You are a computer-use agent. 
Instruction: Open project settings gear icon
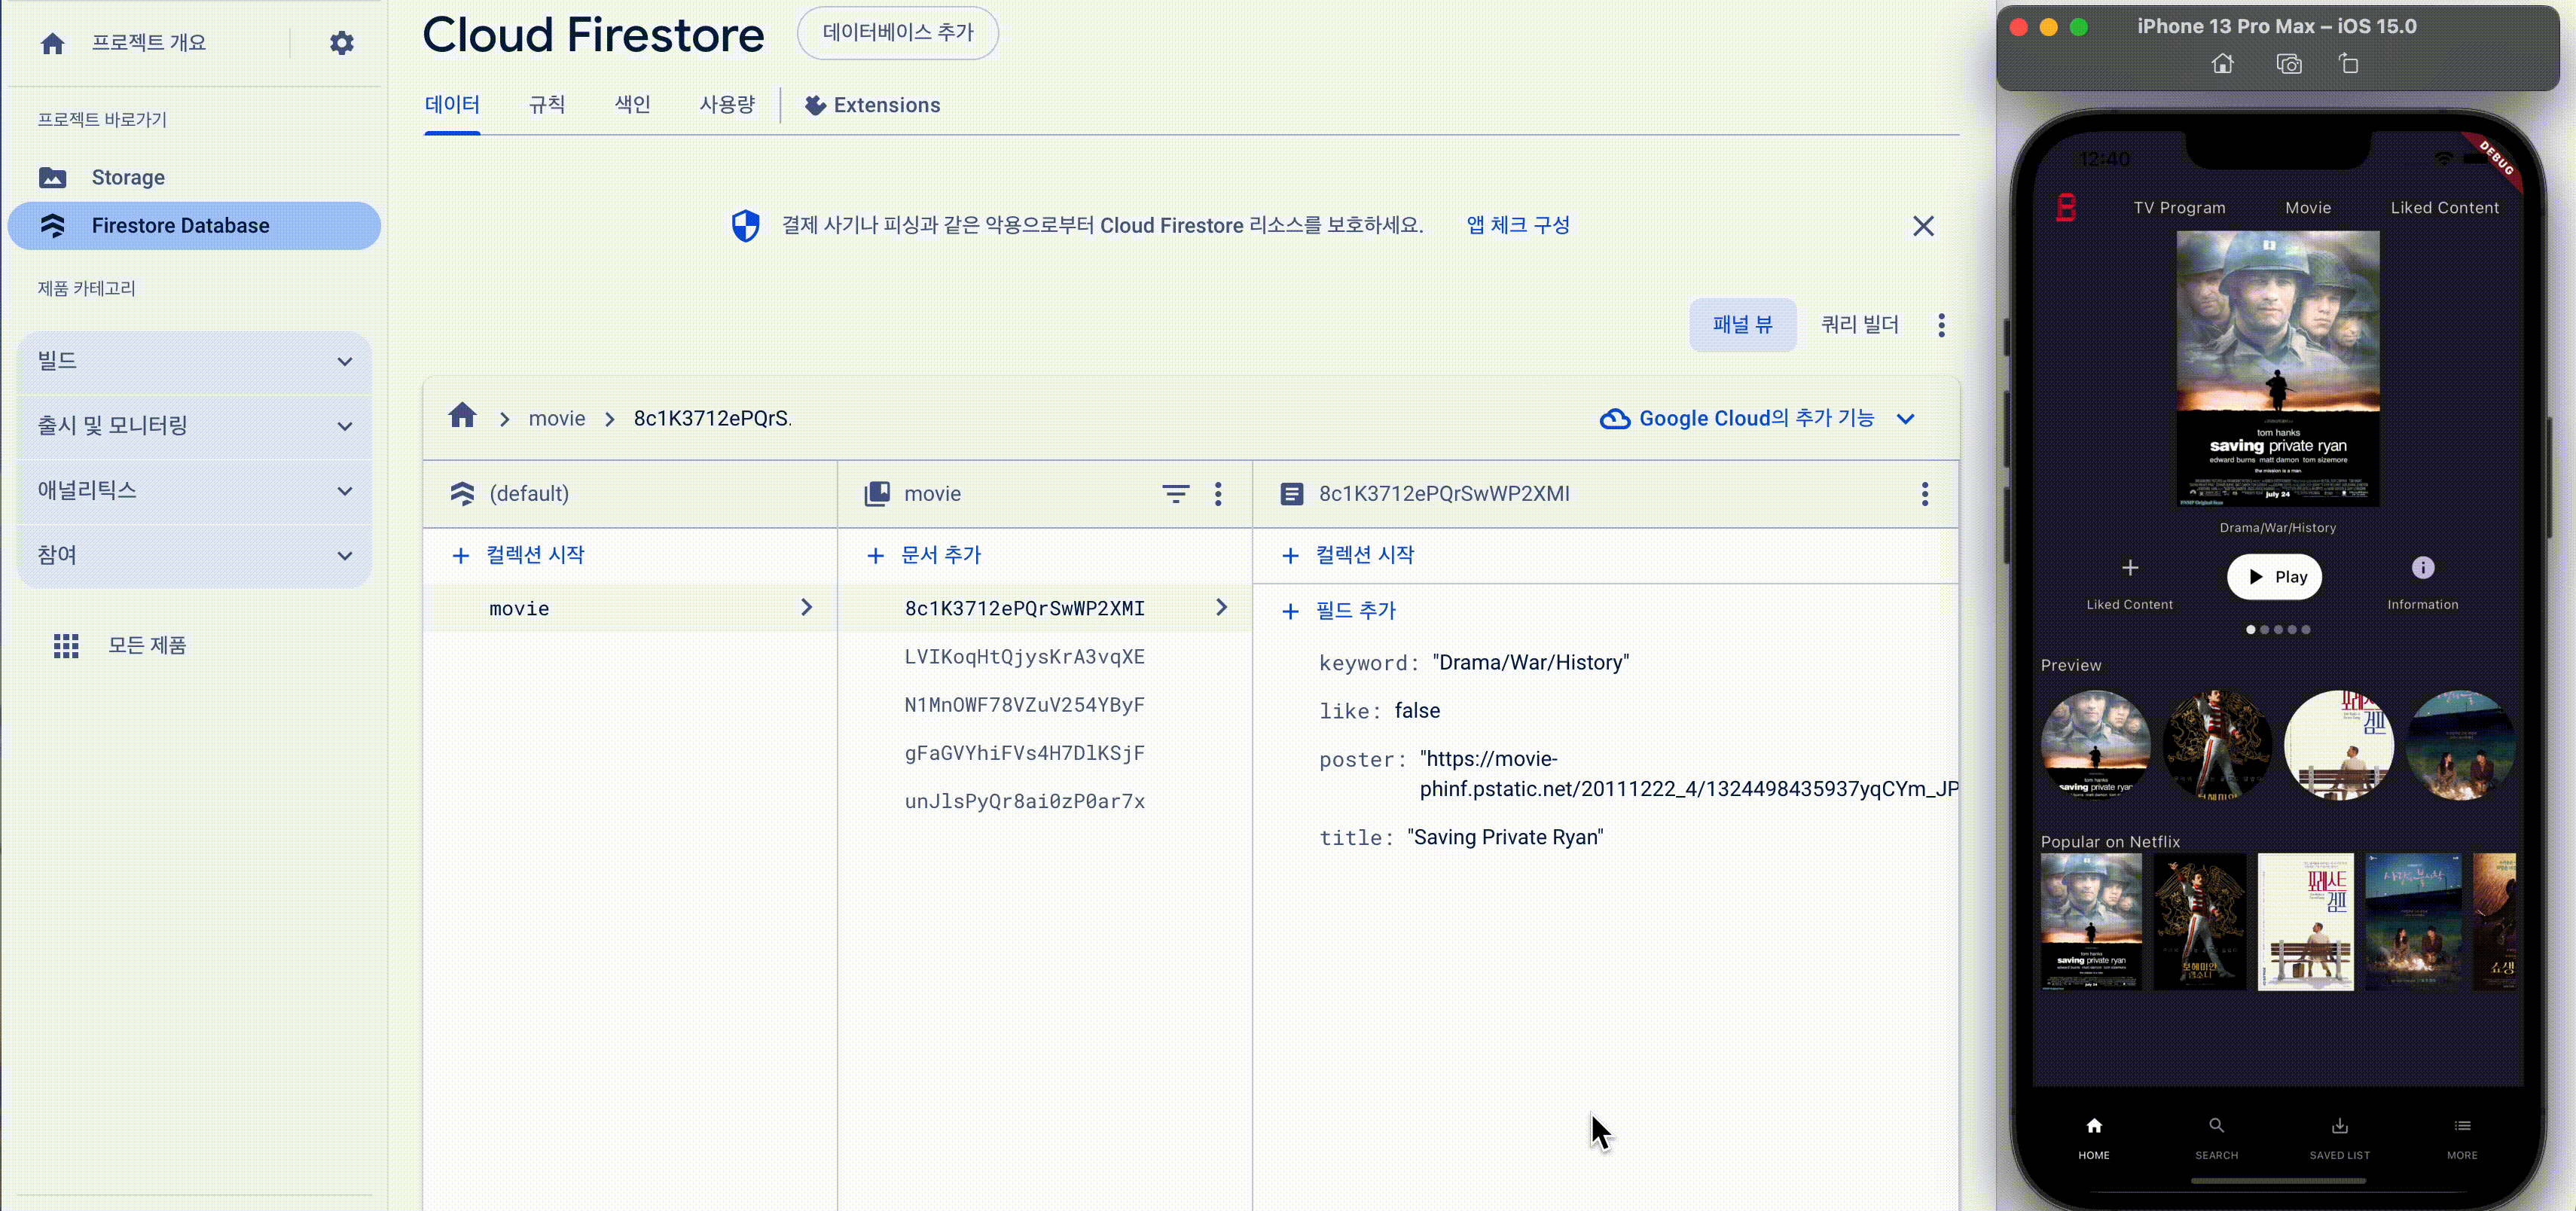pyautogui.click(x=341, y=43)
